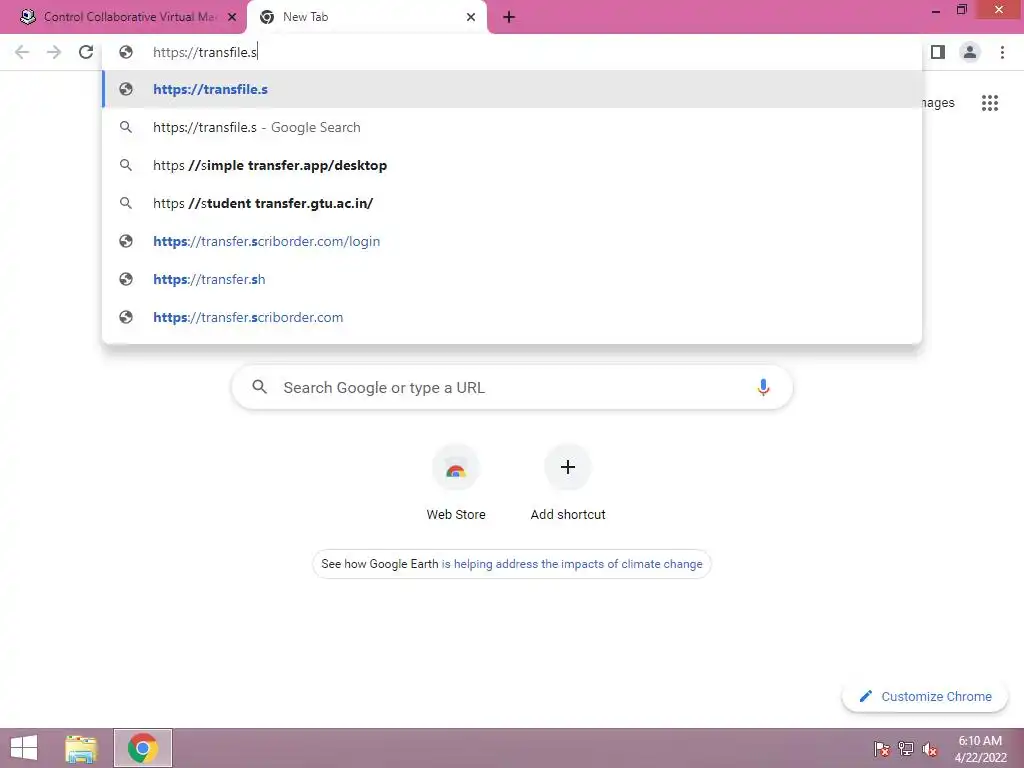This screenshot has height=768, width=1024.
Task: Click the browser reload button
Action: 86,52
